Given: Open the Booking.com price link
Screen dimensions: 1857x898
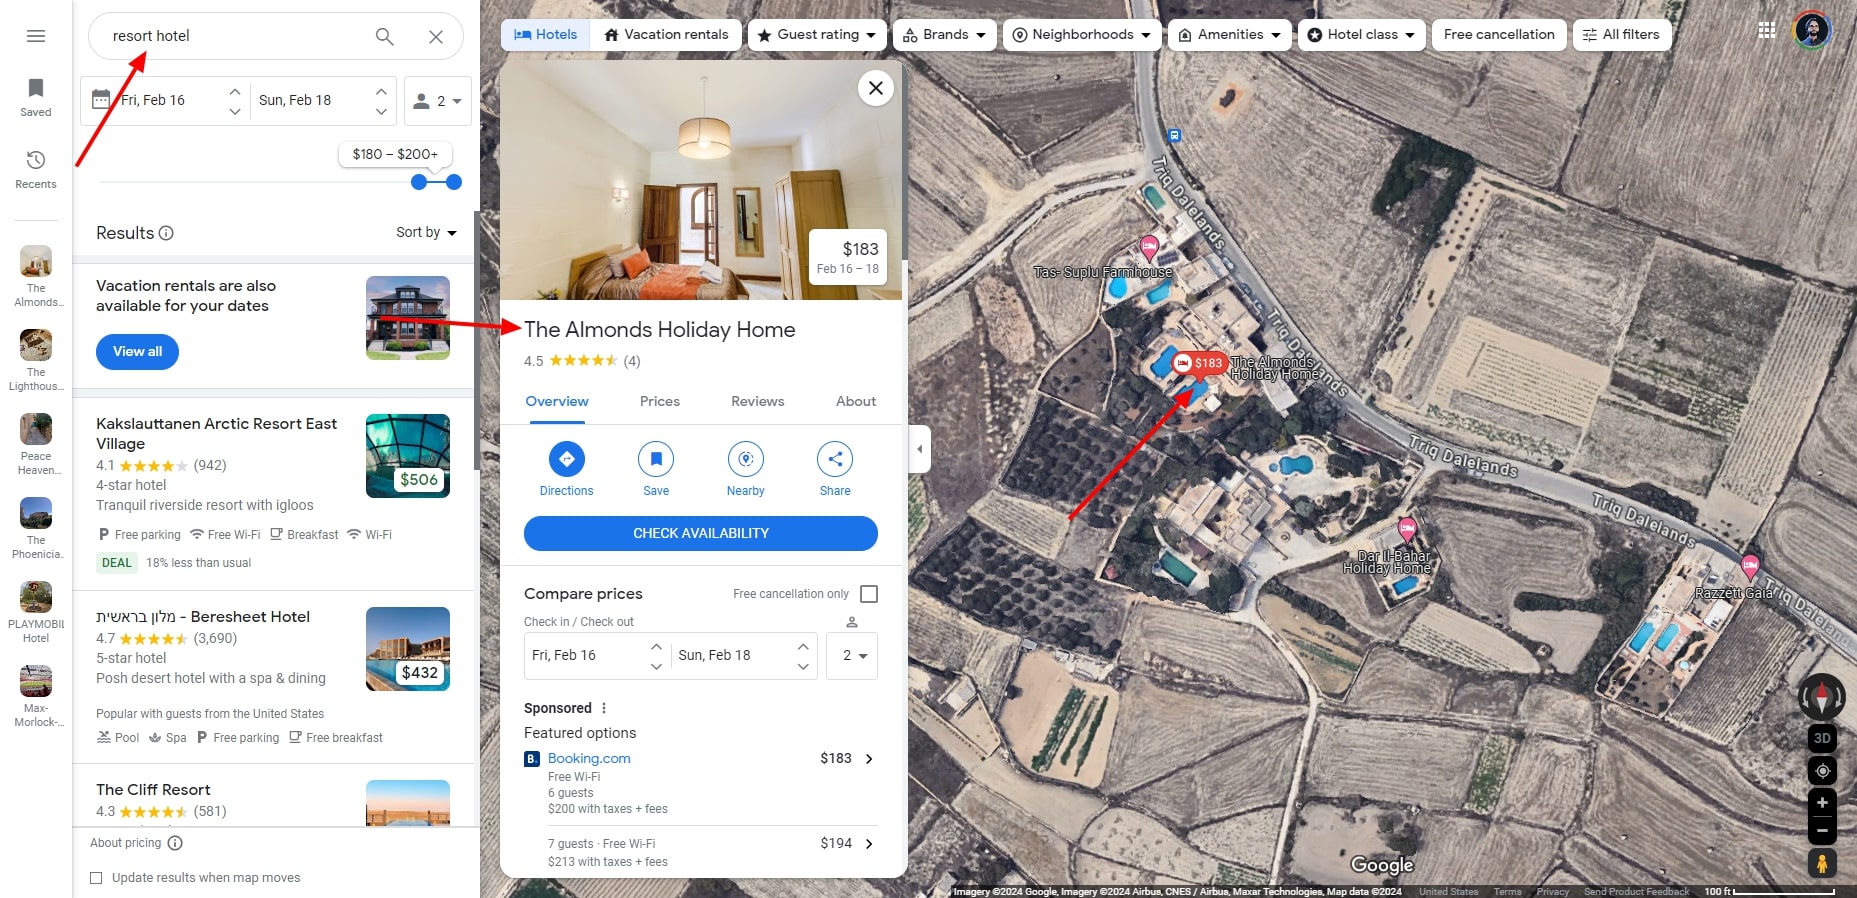Looking at the screenshot, I should (589, 758).
